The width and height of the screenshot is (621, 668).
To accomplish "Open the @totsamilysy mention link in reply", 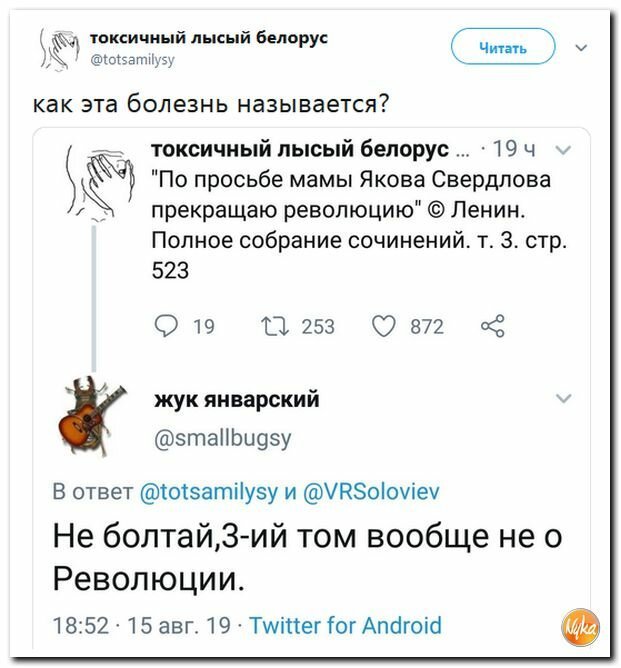I will tap(209, 492).
